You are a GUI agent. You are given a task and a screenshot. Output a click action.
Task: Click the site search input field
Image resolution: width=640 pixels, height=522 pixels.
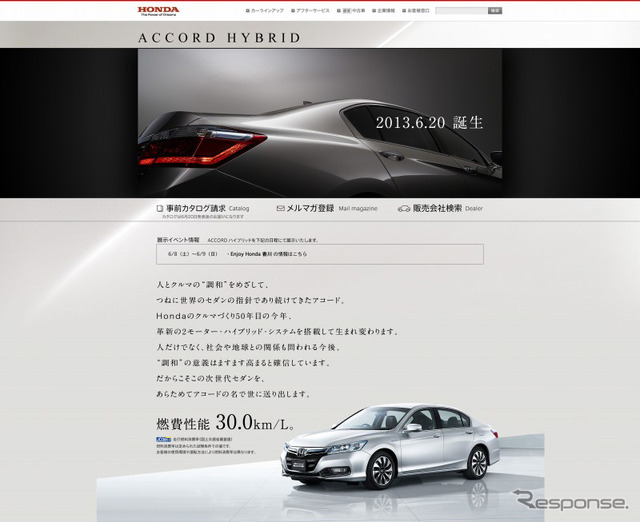(x=462, y=11)
